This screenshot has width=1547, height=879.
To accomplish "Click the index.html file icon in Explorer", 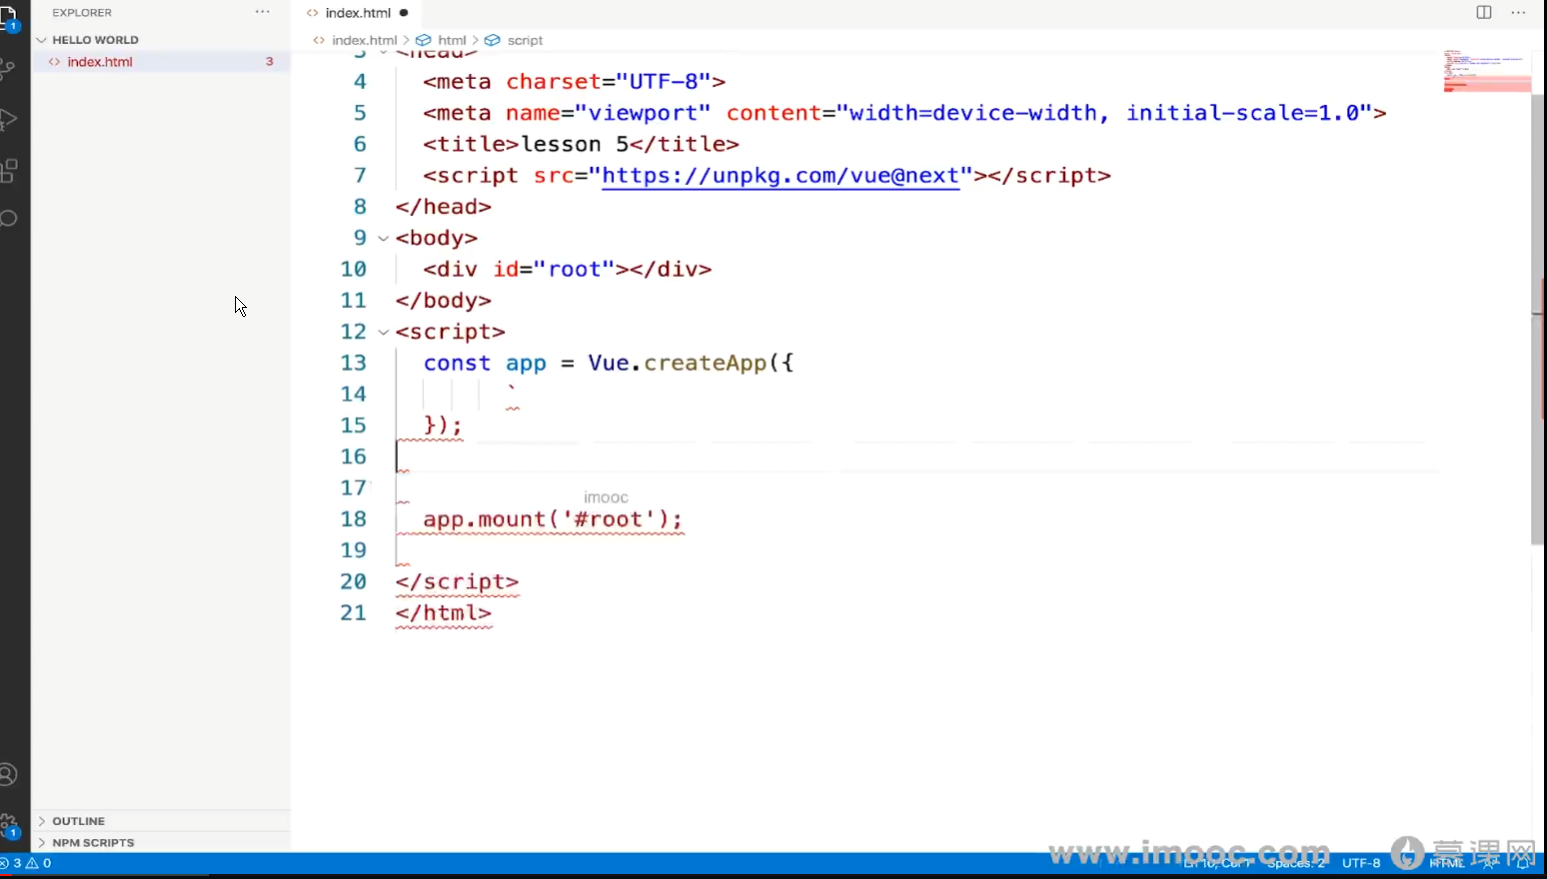I will click(x=55, y=62).
